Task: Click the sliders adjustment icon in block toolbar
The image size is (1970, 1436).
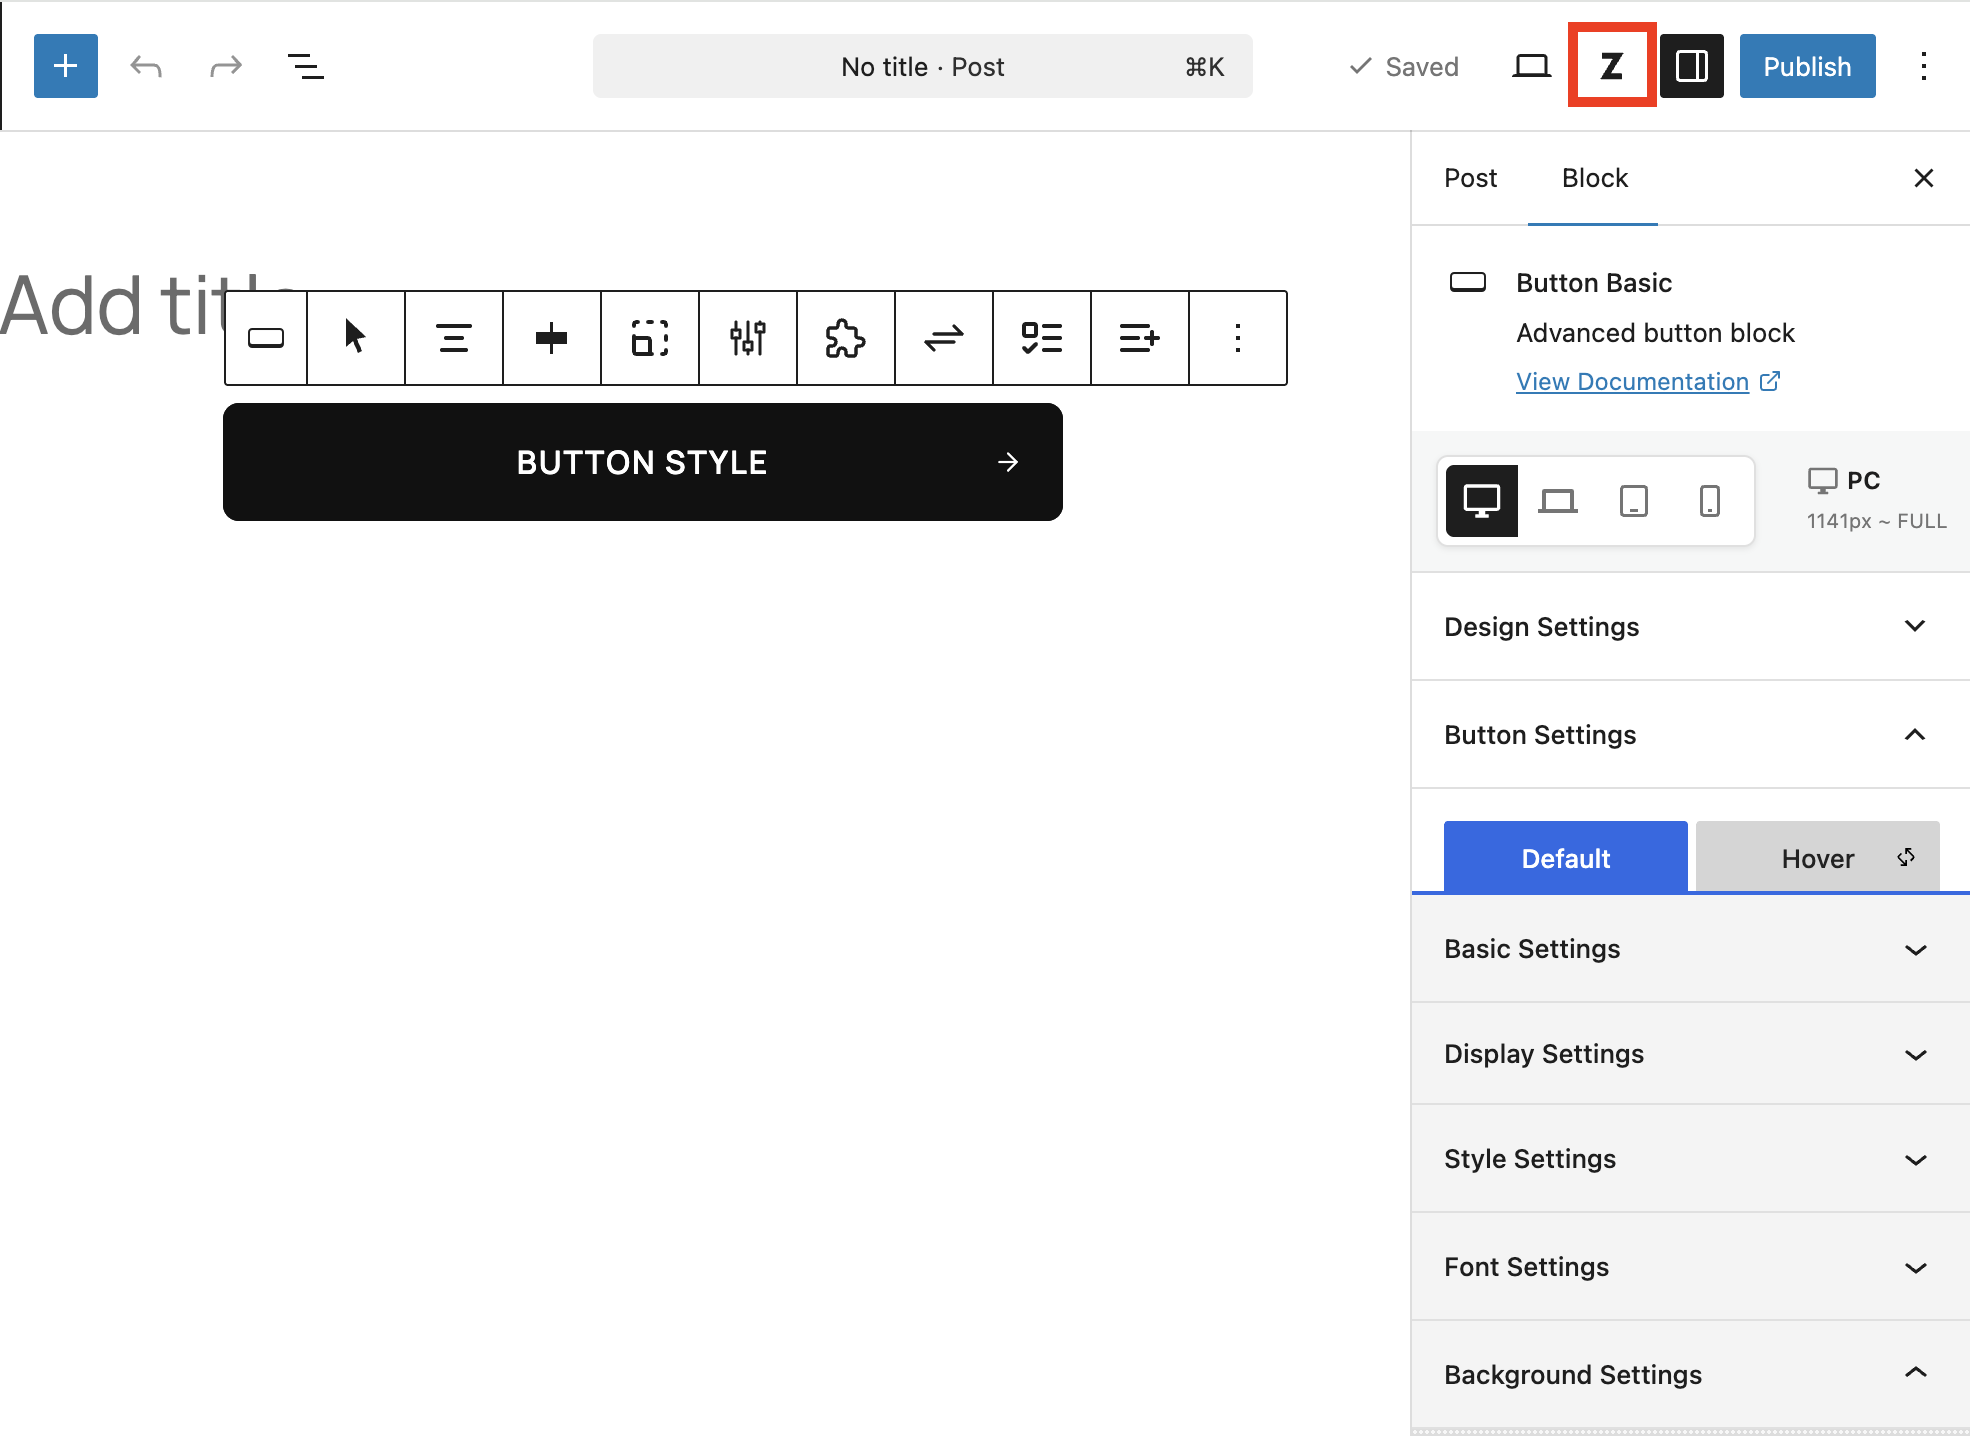Action: coord(747,338)
